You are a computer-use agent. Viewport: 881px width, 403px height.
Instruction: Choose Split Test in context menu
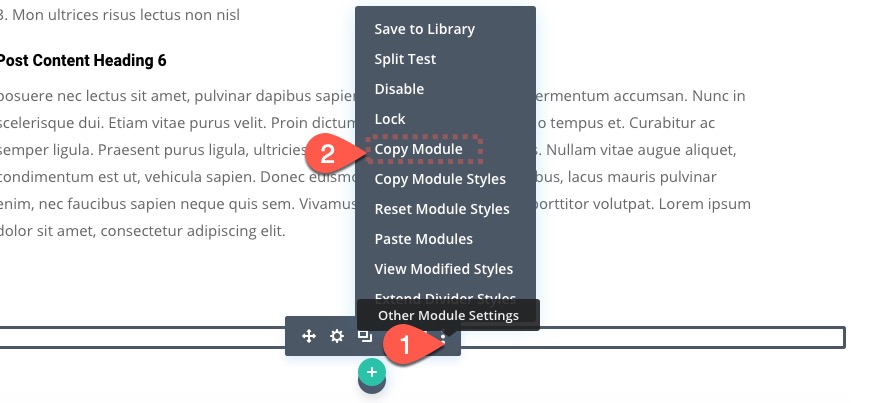tap(405, 59)
